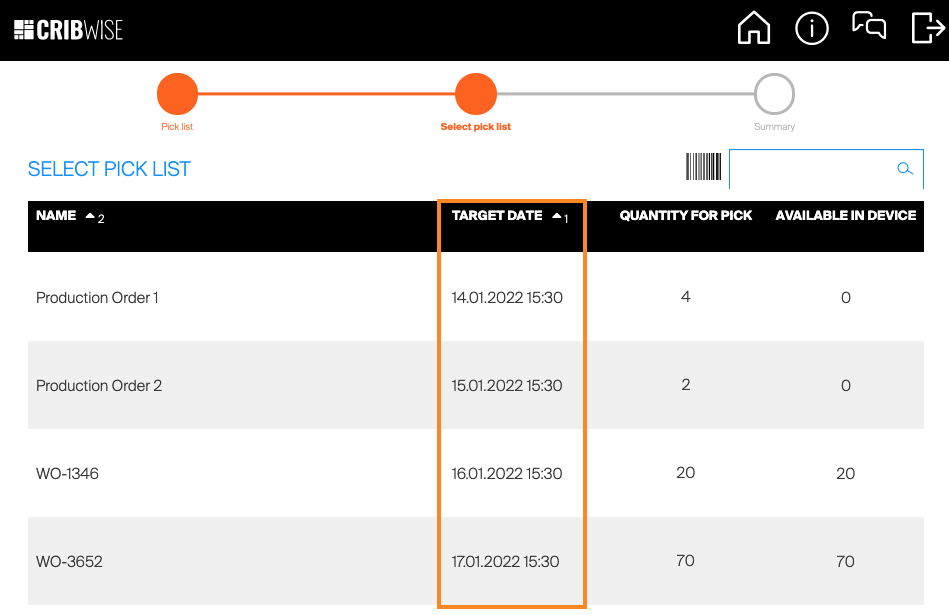Open the information icon
Viewport: 949px width, 615px height.
(811, 29)
